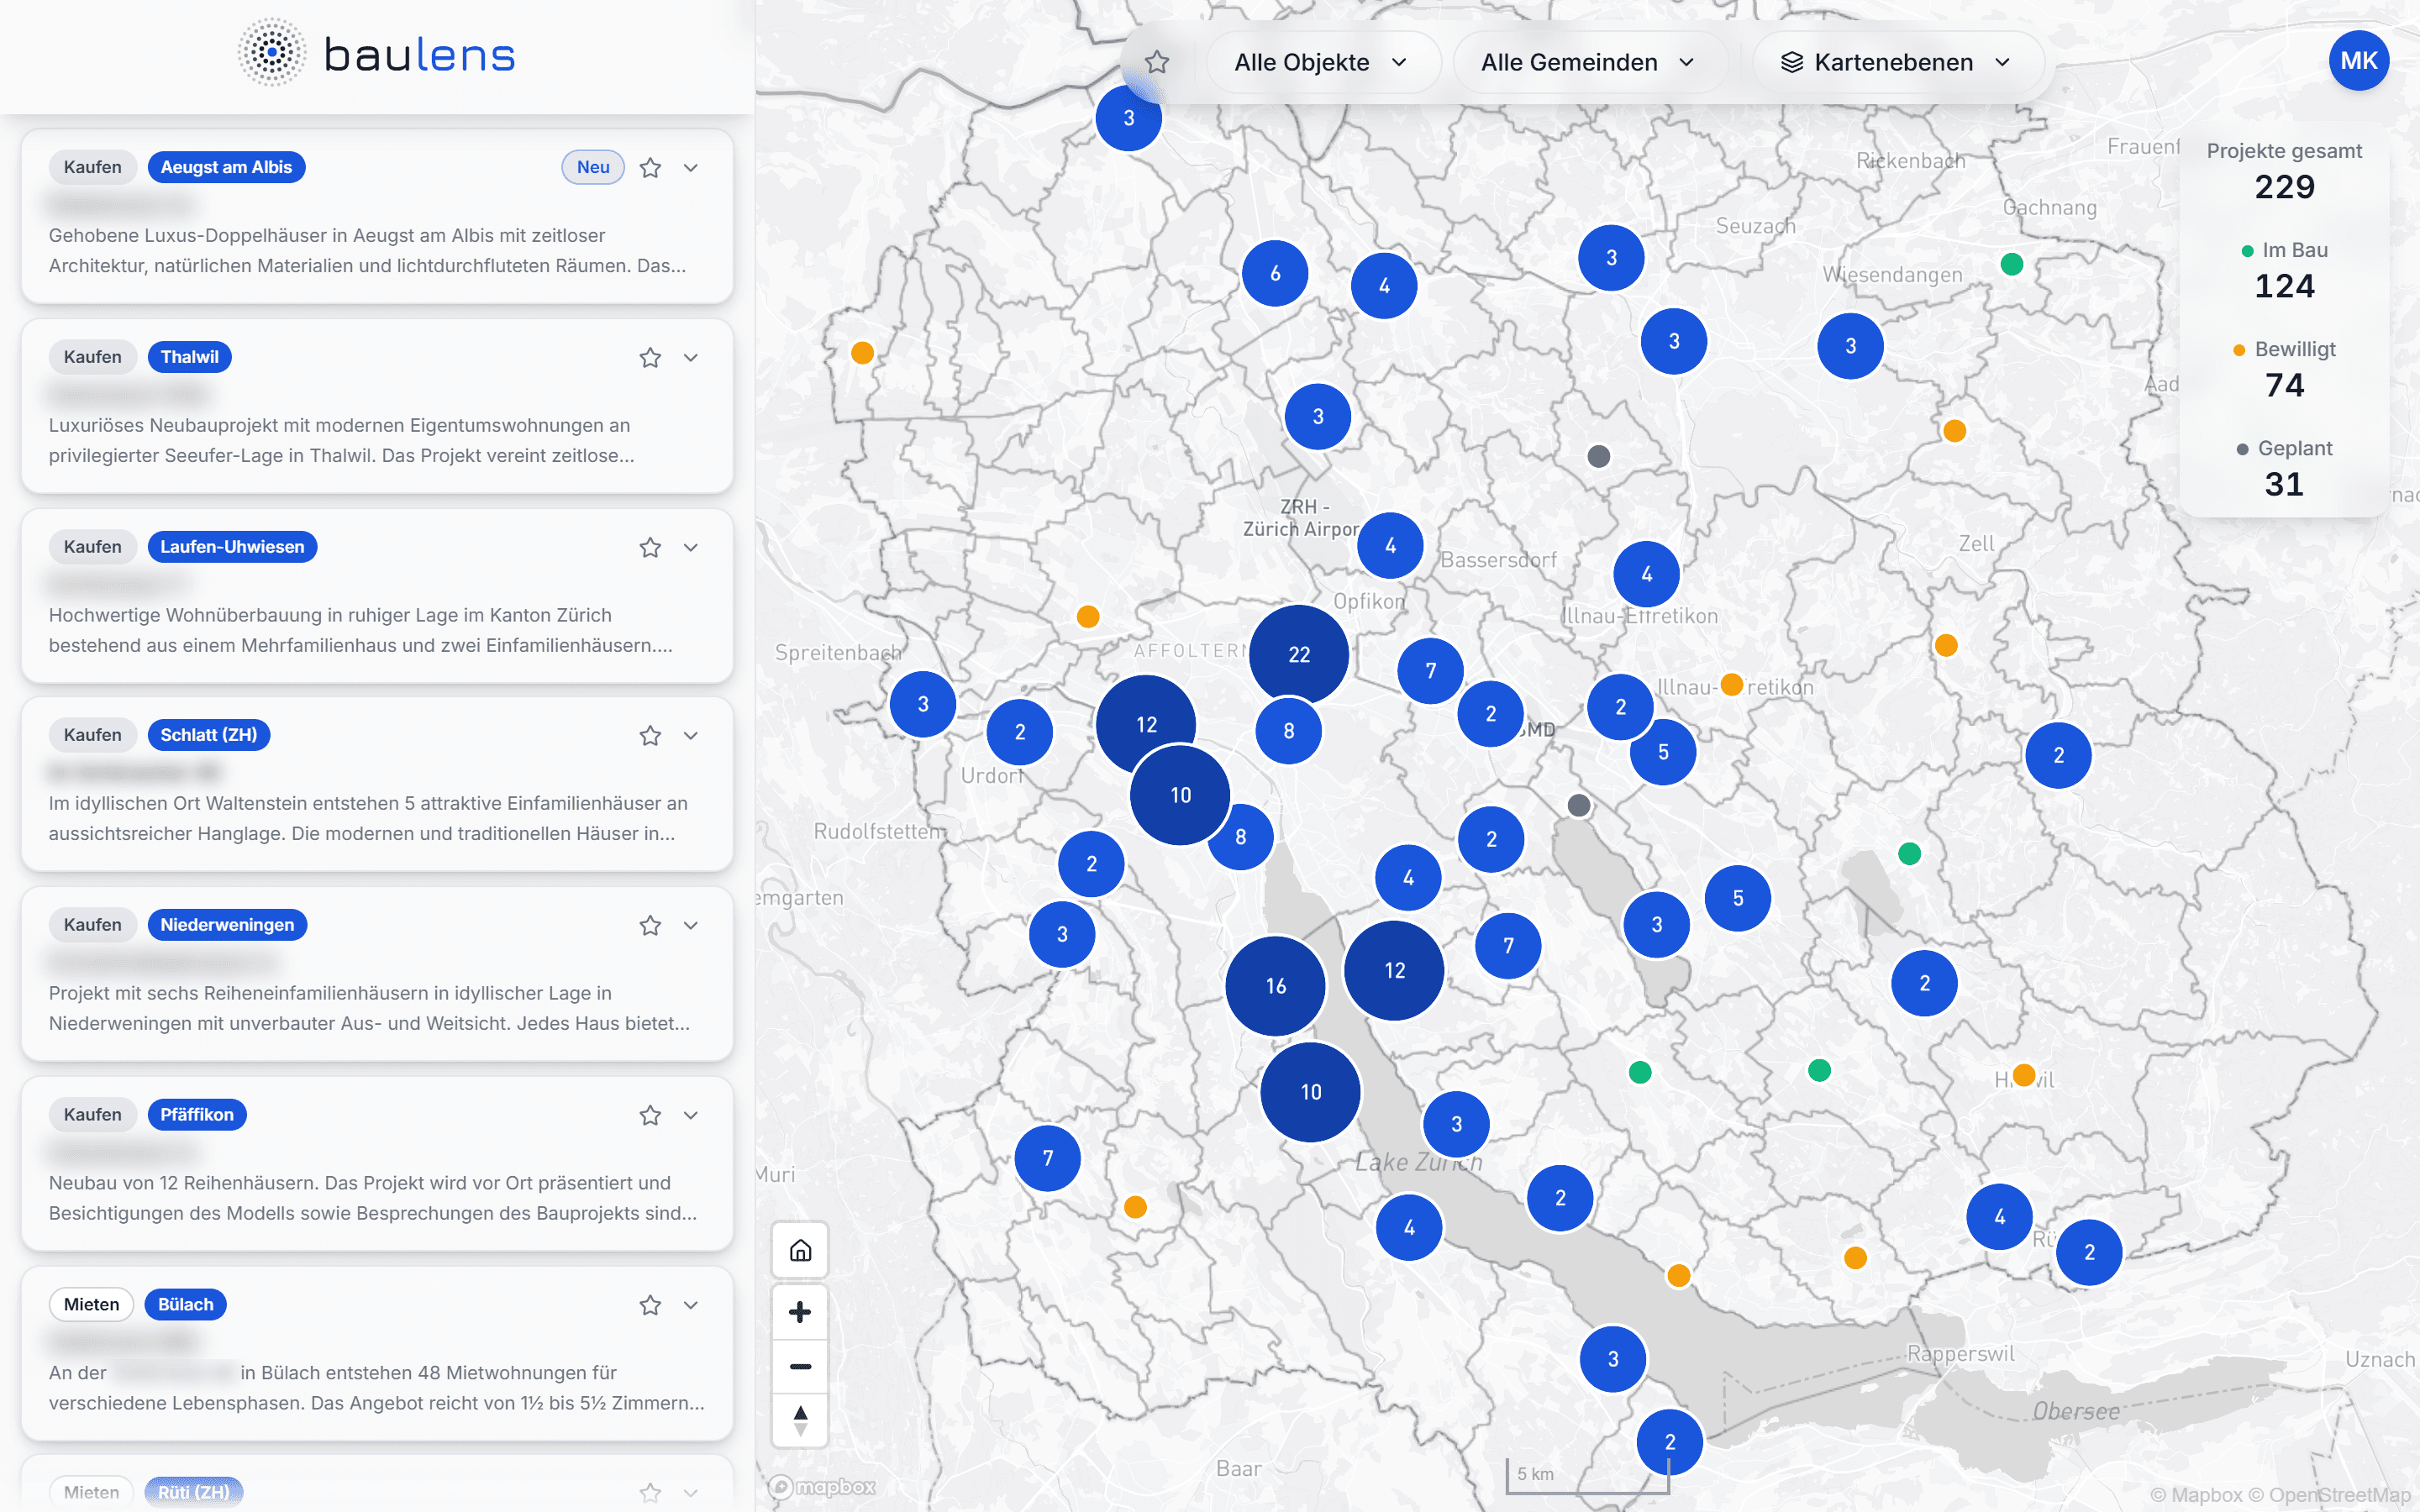Click the Im Bau count 124
2420x1512 pixels.
coord(2284,286)
